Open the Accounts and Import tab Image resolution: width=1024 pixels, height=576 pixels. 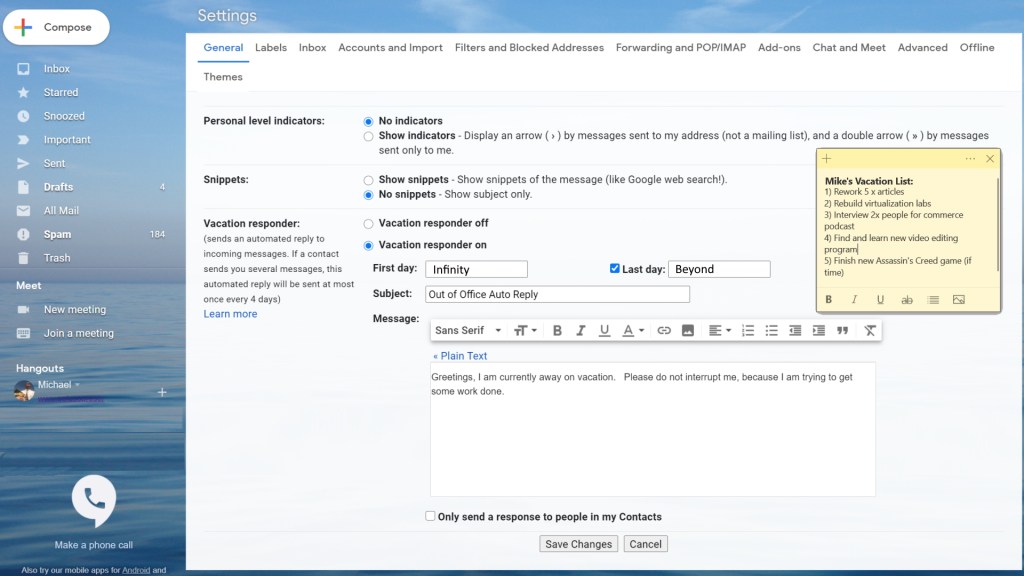[390, 48]
